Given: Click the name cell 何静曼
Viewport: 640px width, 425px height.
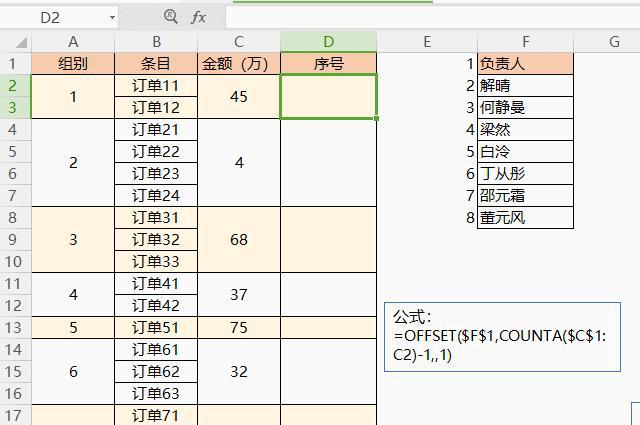Looking at the screenshot, I should click(526, 108).
